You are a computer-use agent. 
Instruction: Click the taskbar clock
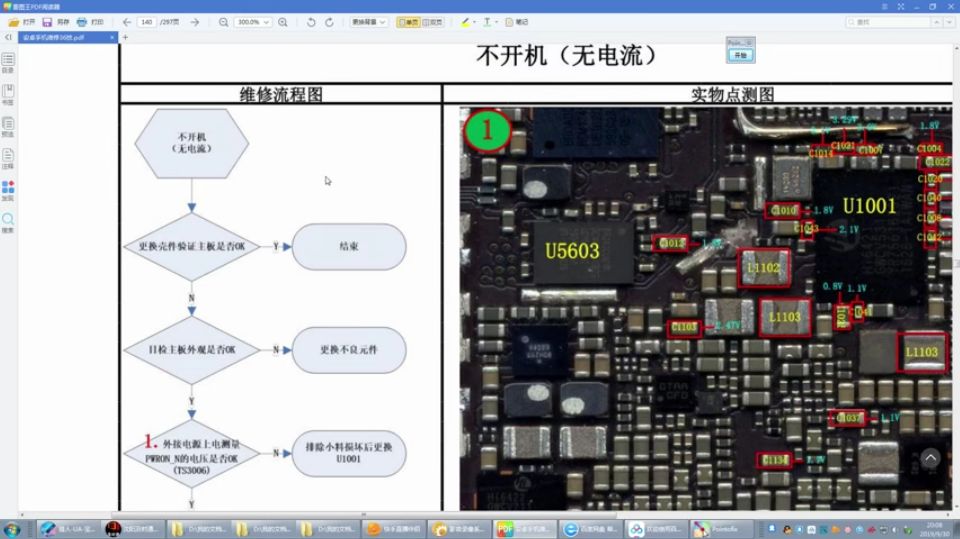[x=934, y=529]
